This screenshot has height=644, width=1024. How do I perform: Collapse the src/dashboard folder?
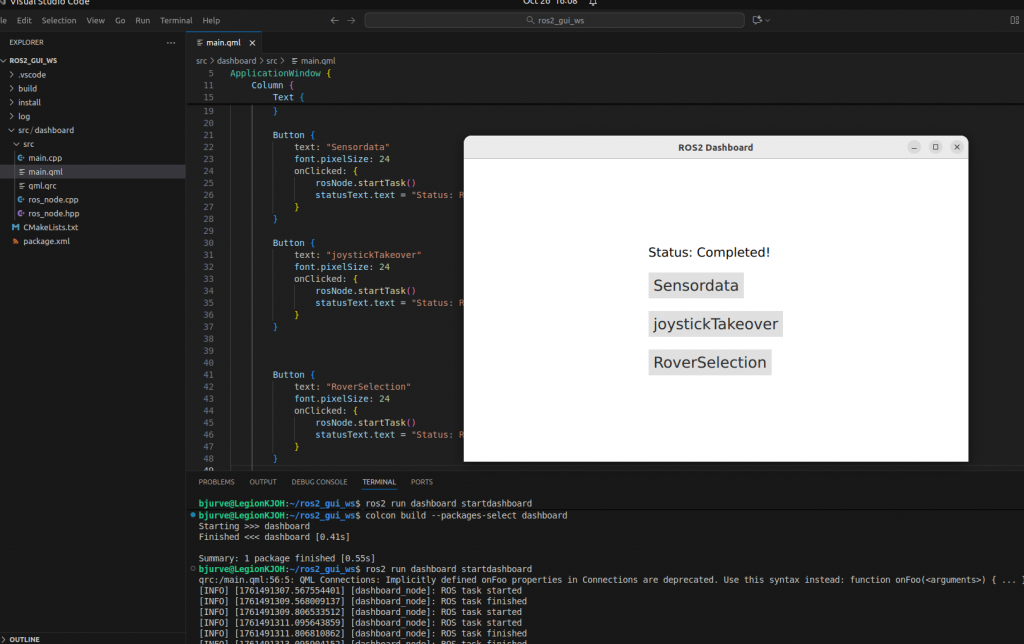pos(44,130)
